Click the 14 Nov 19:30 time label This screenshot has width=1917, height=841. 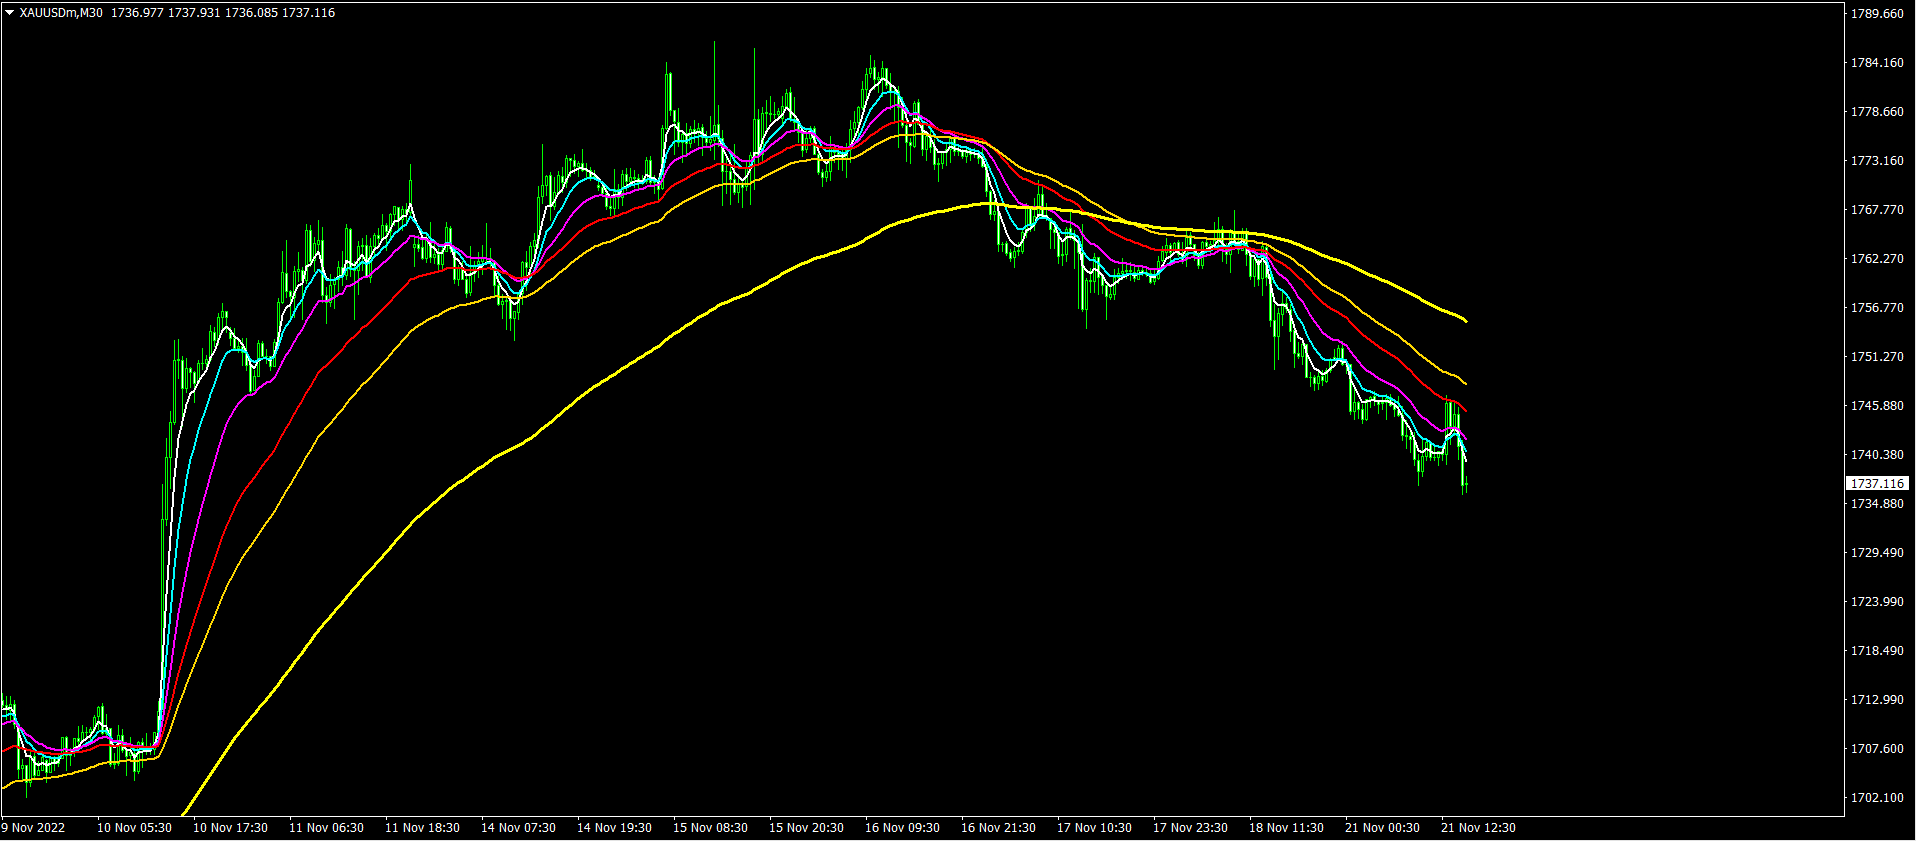[x=614, y=828]
